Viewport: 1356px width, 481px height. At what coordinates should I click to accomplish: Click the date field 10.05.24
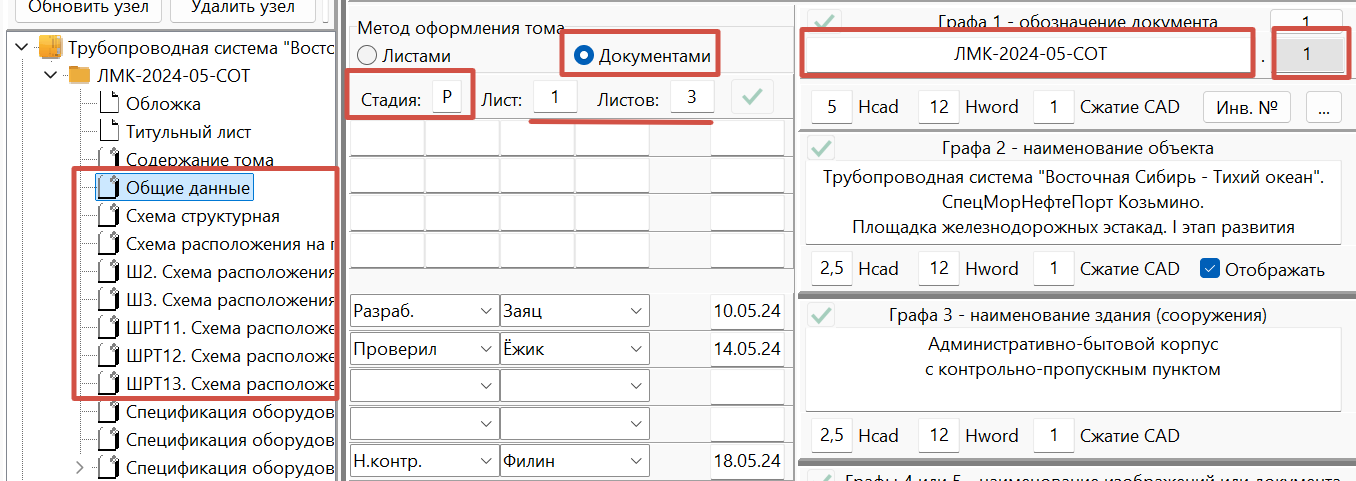click(747, 311)
